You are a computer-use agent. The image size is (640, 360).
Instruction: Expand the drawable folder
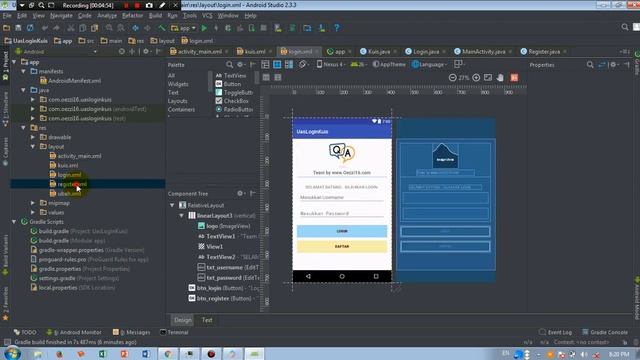[x=33, y=137]
